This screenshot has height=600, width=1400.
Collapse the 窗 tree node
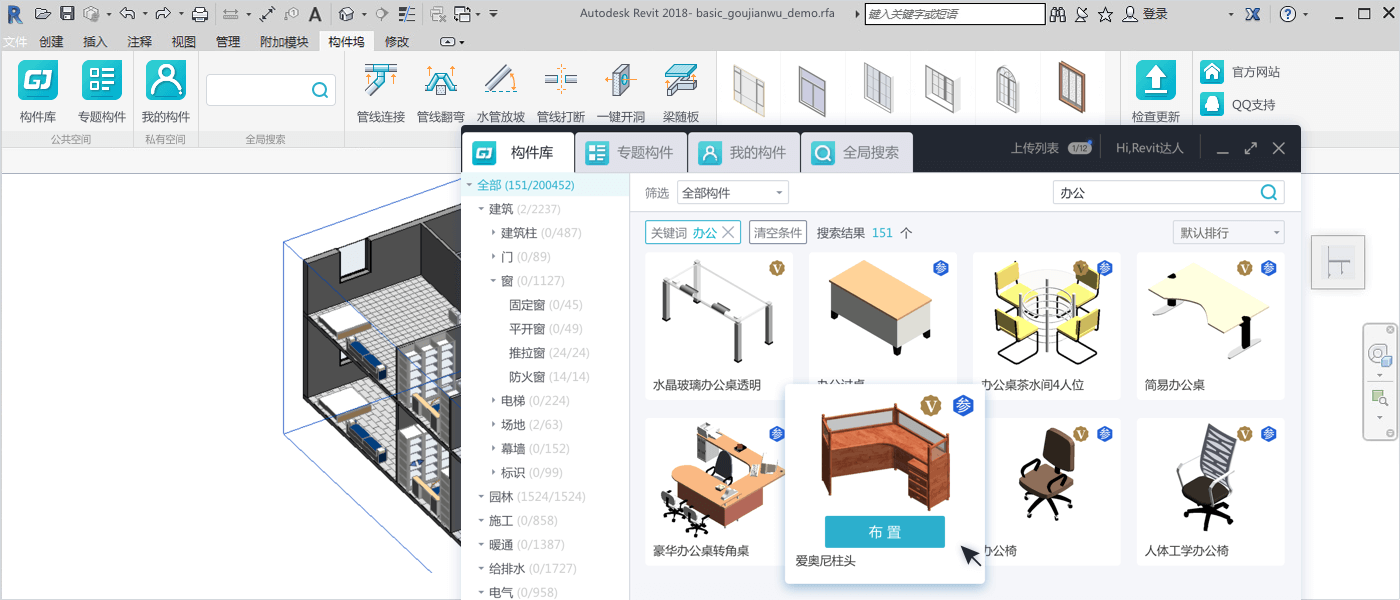(x=493, y=281)
